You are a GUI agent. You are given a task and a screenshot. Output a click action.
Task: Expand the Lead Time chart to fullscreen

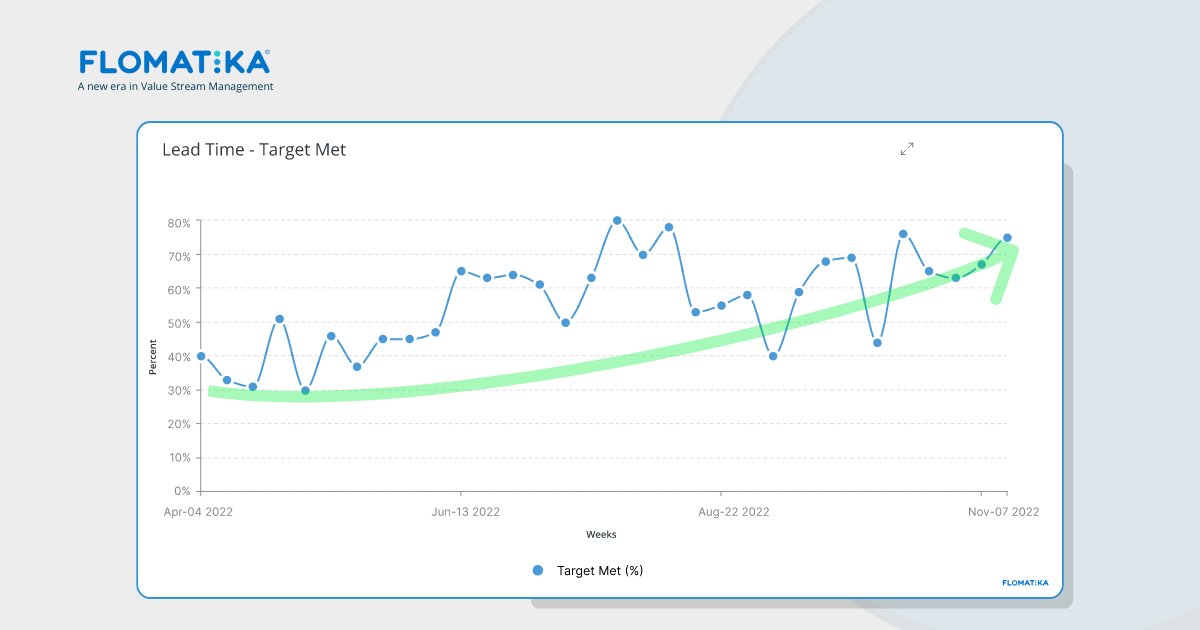[x=907, y=149]
